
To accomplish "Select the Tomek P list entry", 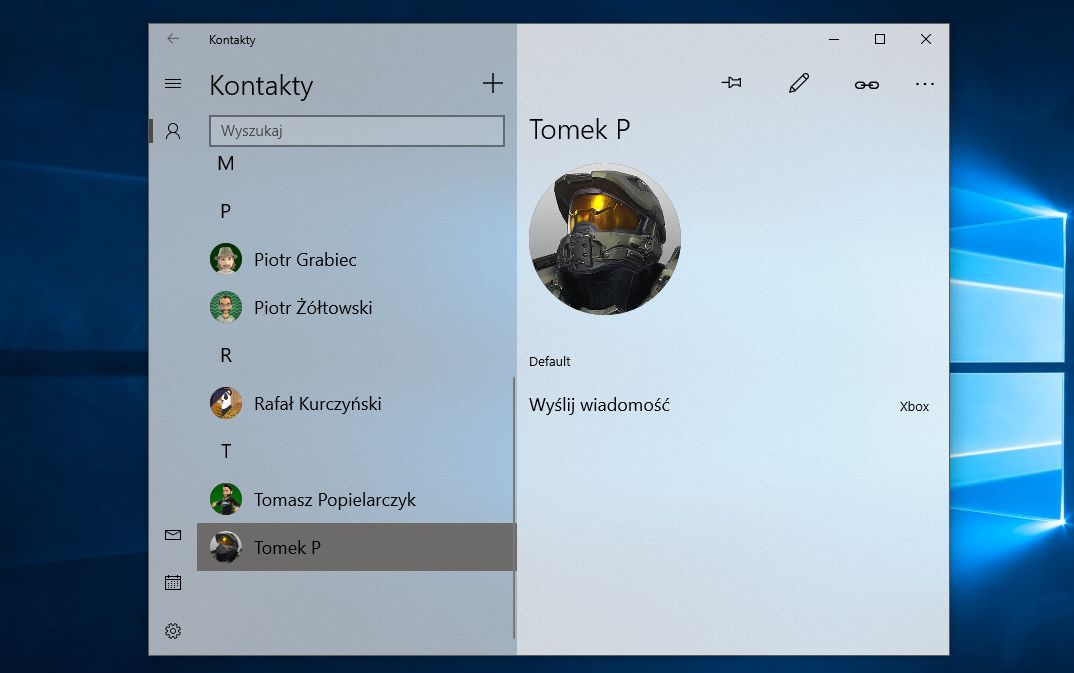I will pos(355,547).
